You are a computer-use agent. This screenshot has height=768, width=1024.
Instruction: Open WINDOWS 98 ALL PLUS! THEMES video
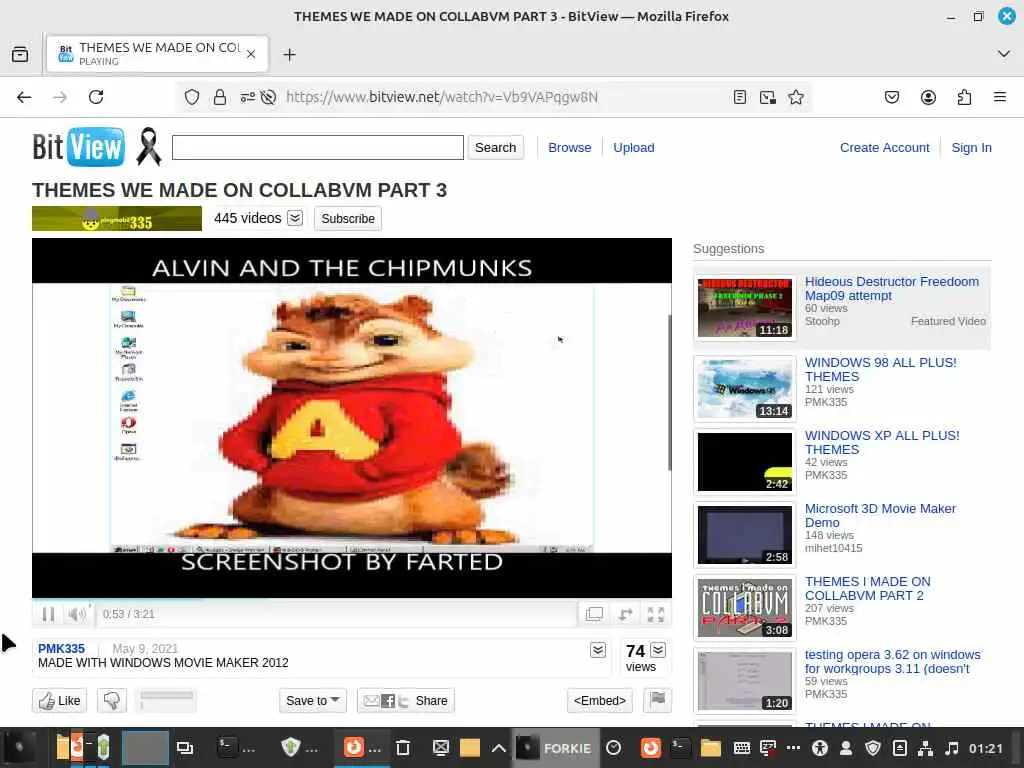click(x=880, y=370)
